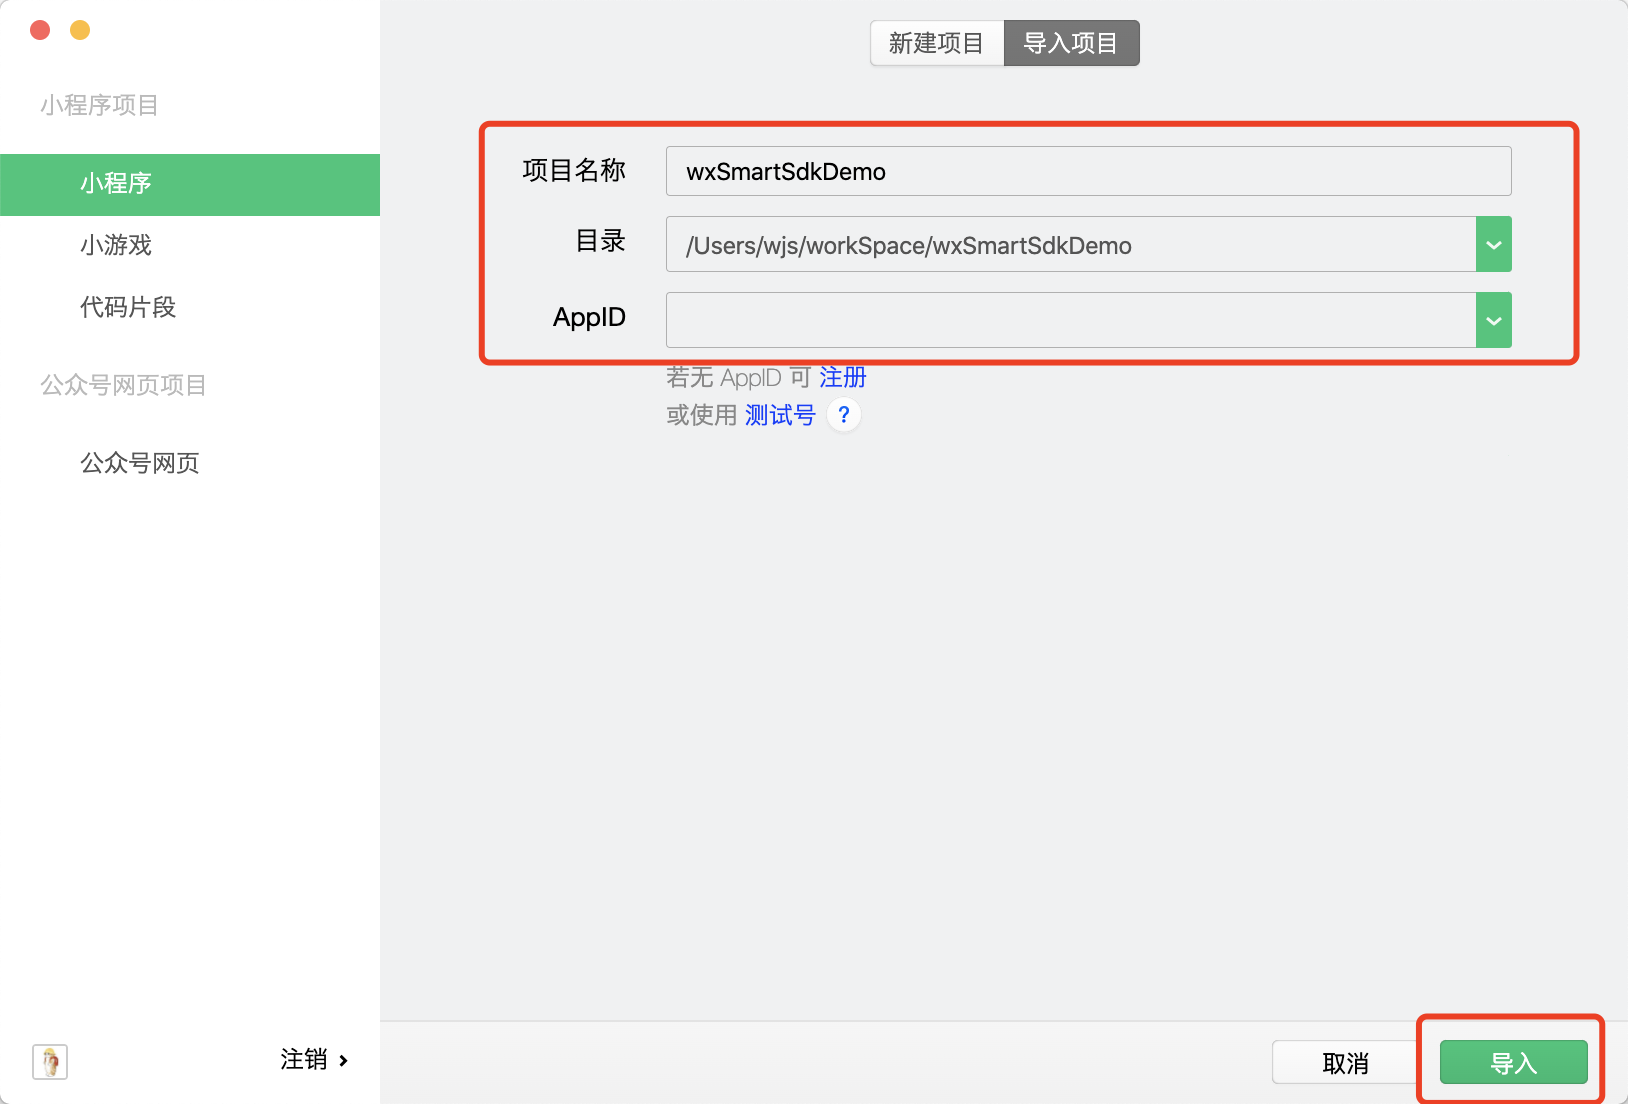
Task: Click the empty AppID field
Action: pyautogui.click(x=1071, y=320)
